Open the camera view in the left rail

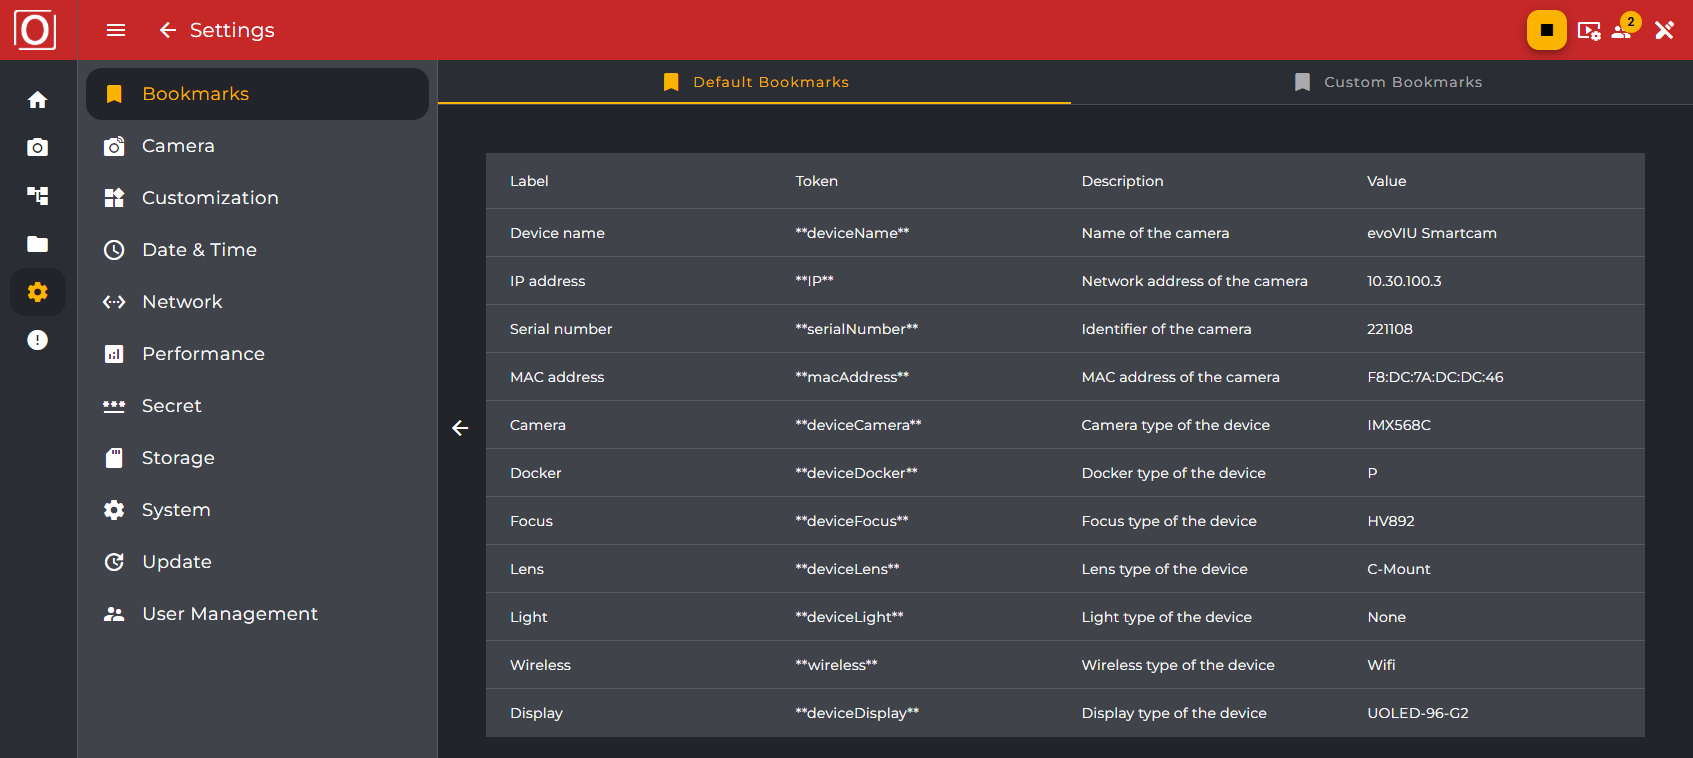click(38, 148)
